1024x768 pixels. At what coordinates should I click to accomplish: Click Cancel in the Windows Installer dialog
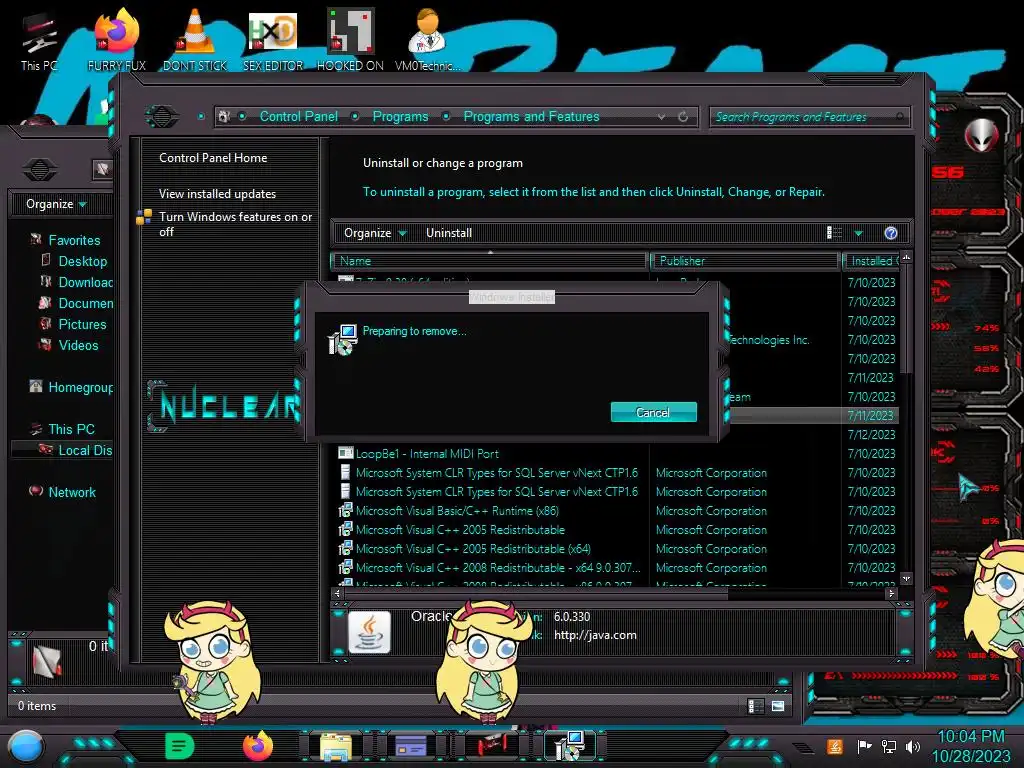(x=653, y=412)
